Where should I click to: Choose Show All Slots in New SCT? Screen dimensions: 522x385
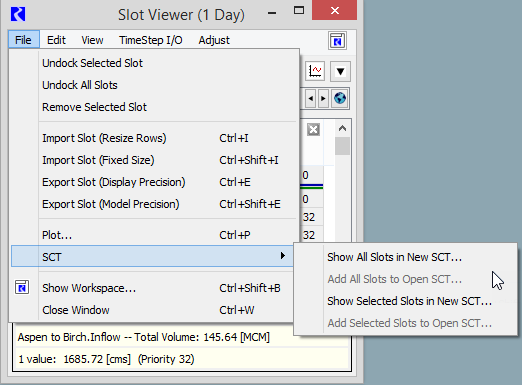point(394,257)
